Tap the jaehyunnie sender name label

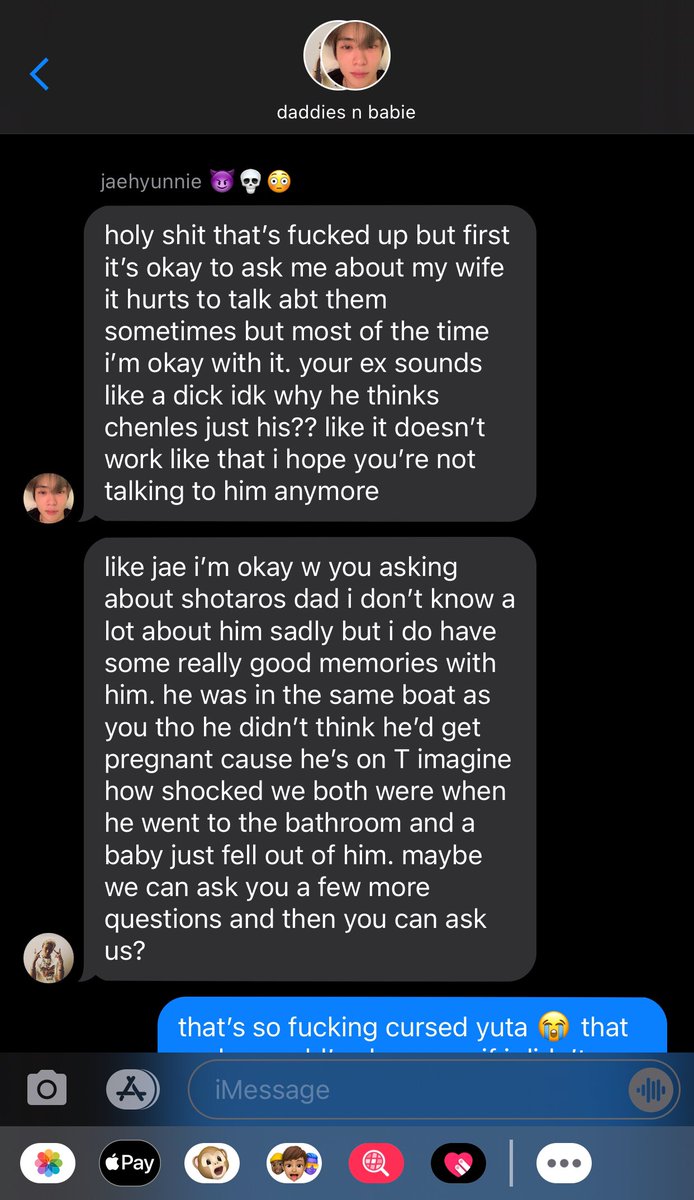[151, 182]
